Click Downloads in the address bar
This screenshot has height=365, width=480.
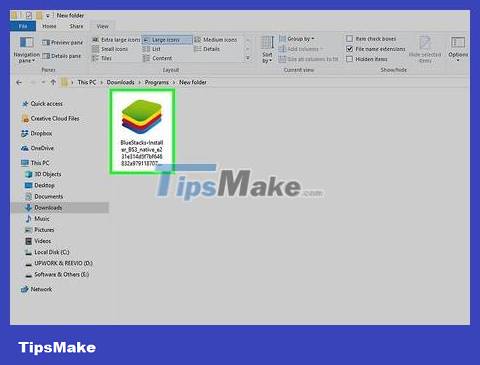120,82
